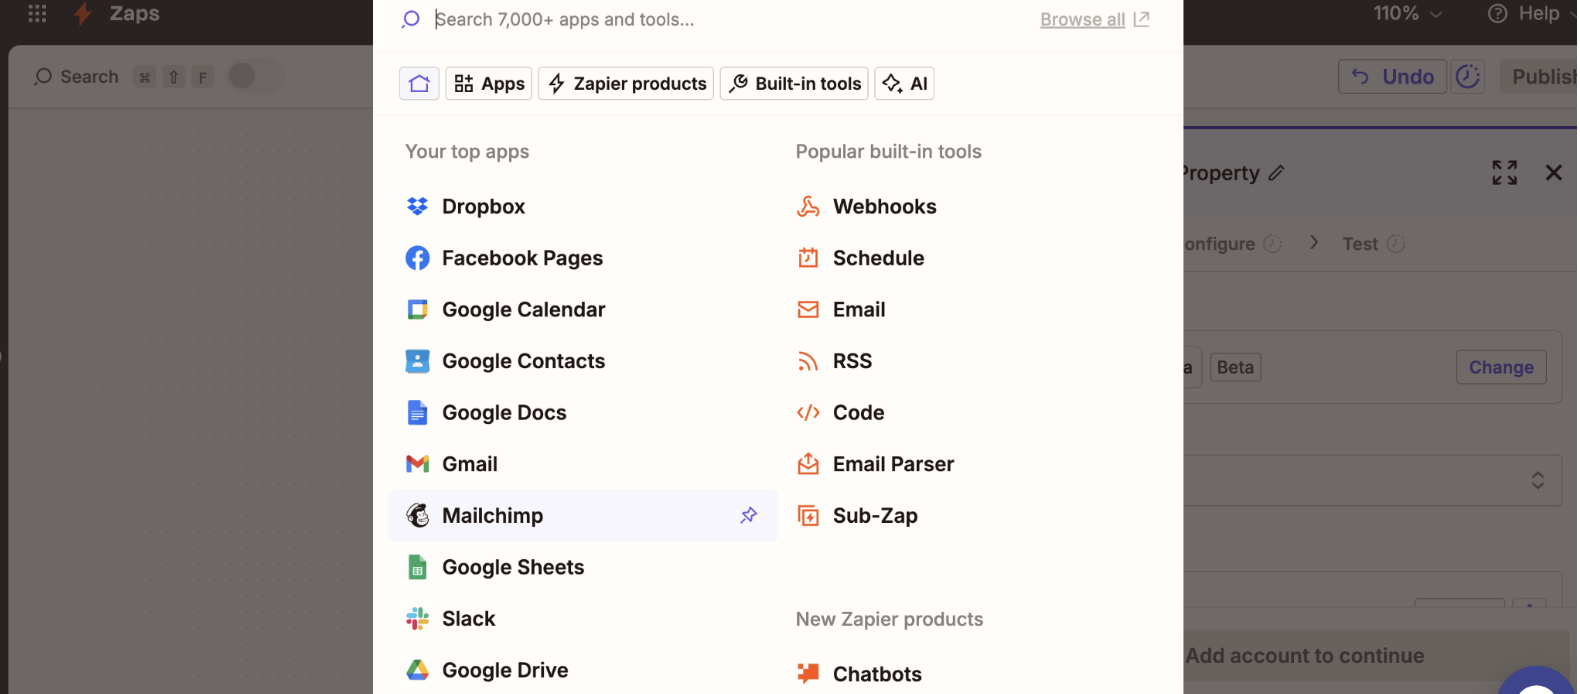Switch to the Built-in tools tab
Viewport: 1580px width, 694px height.
tap(794, 84)
